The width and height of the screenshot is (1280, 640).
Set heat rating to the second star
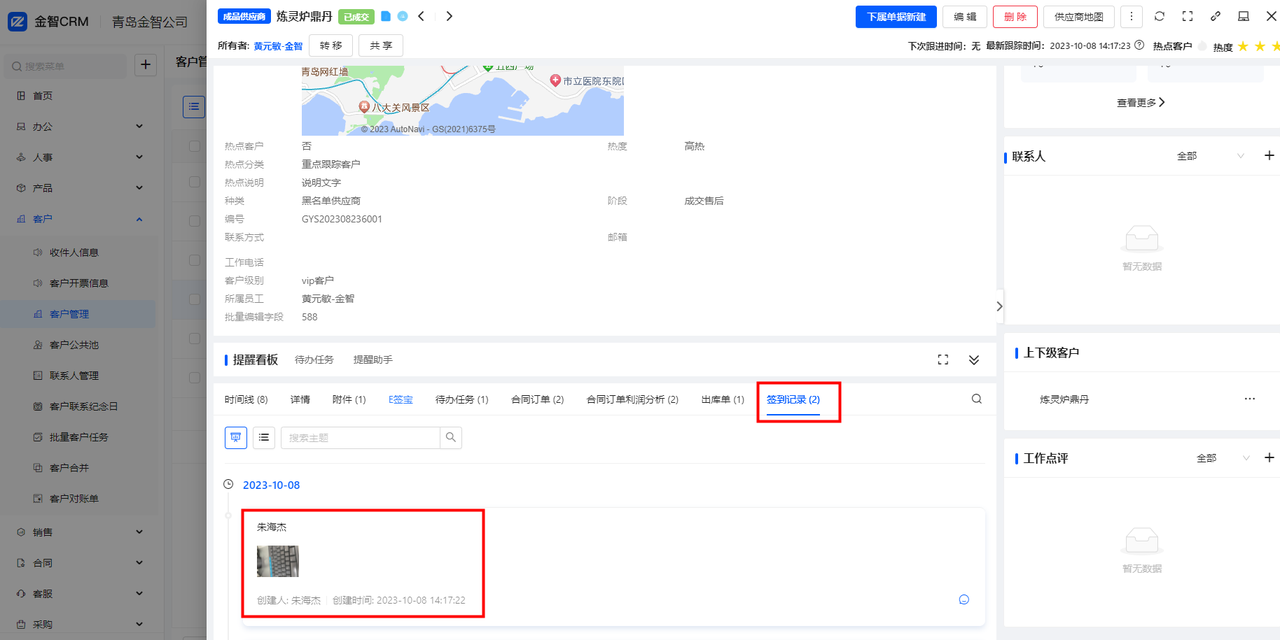(x=1260, y=46)
